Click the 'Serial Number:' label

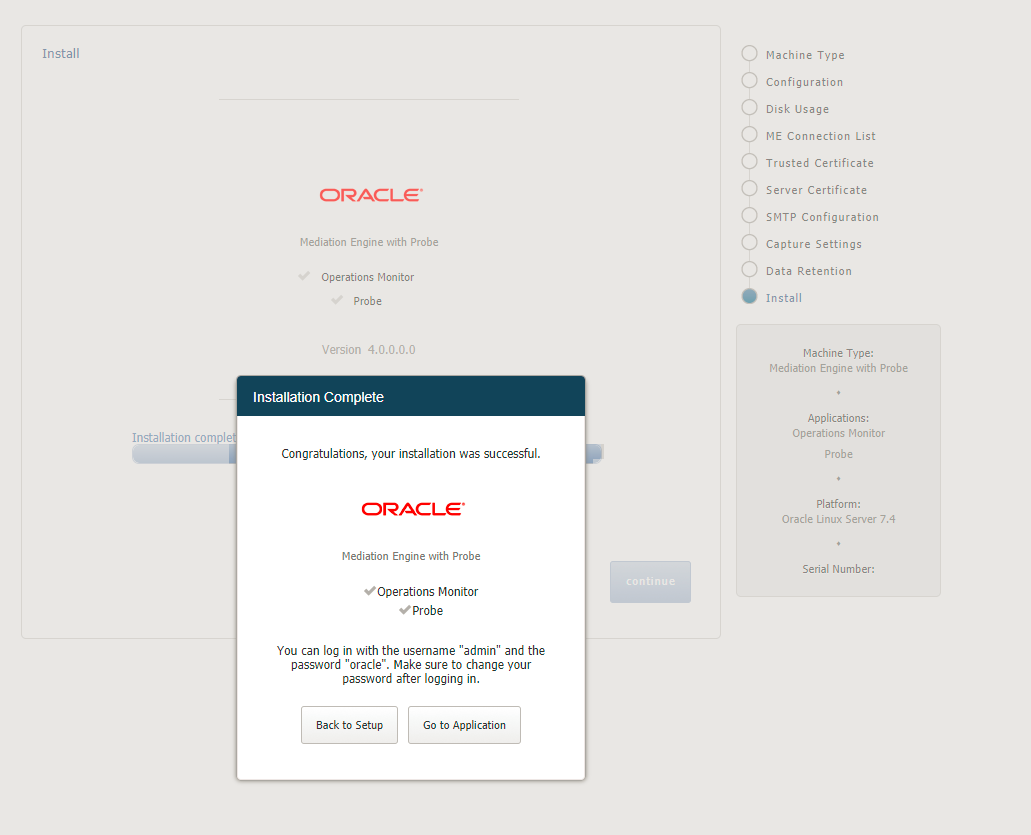838,569
